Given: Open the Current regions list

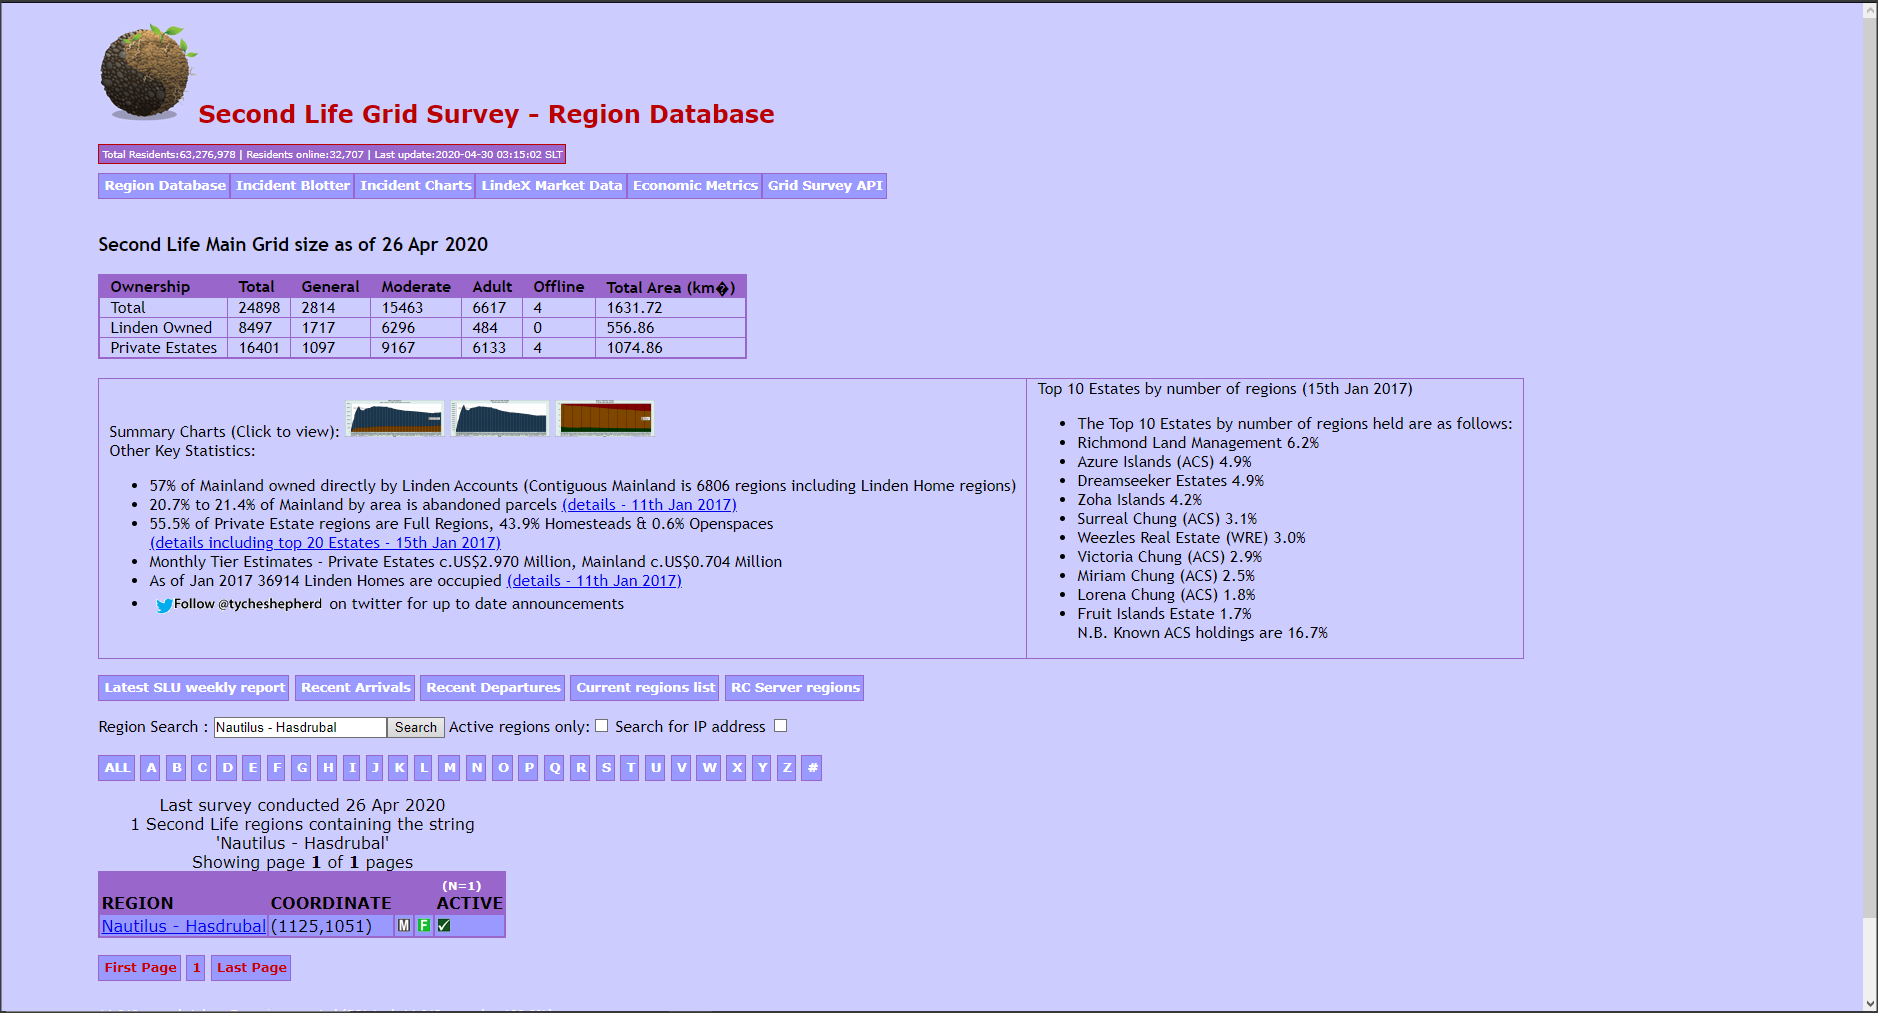Looking at the screenshot, I should point(645,688).
